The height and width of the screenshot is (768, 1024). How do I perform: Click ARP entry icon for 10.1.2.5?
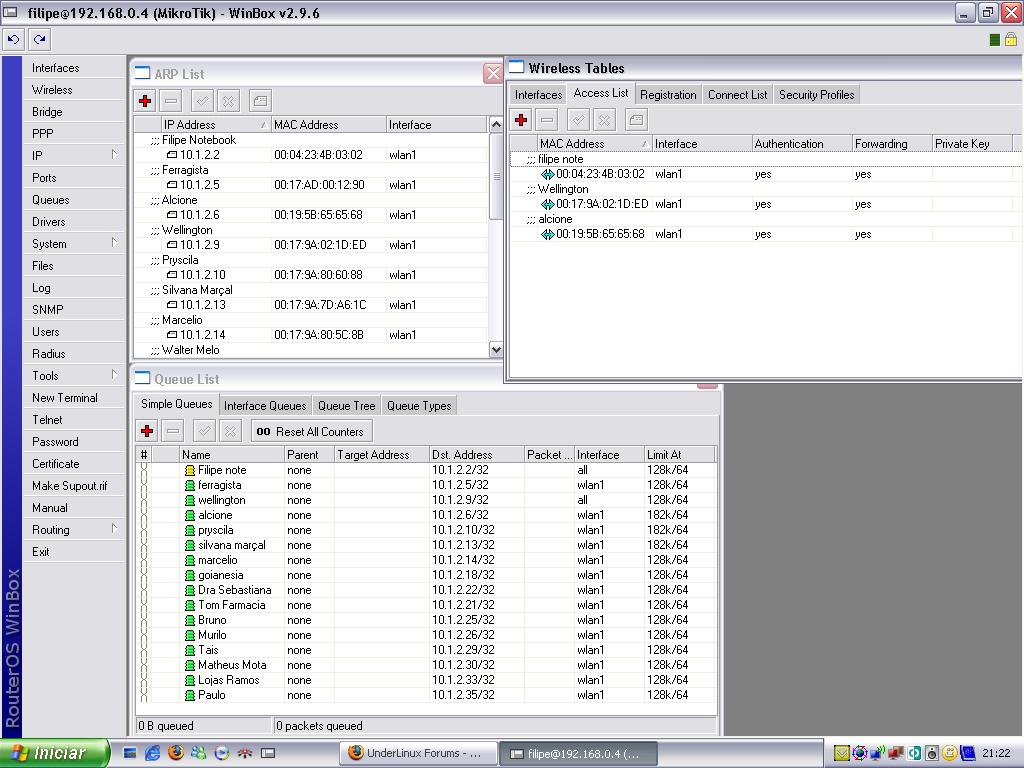[172, 185]
